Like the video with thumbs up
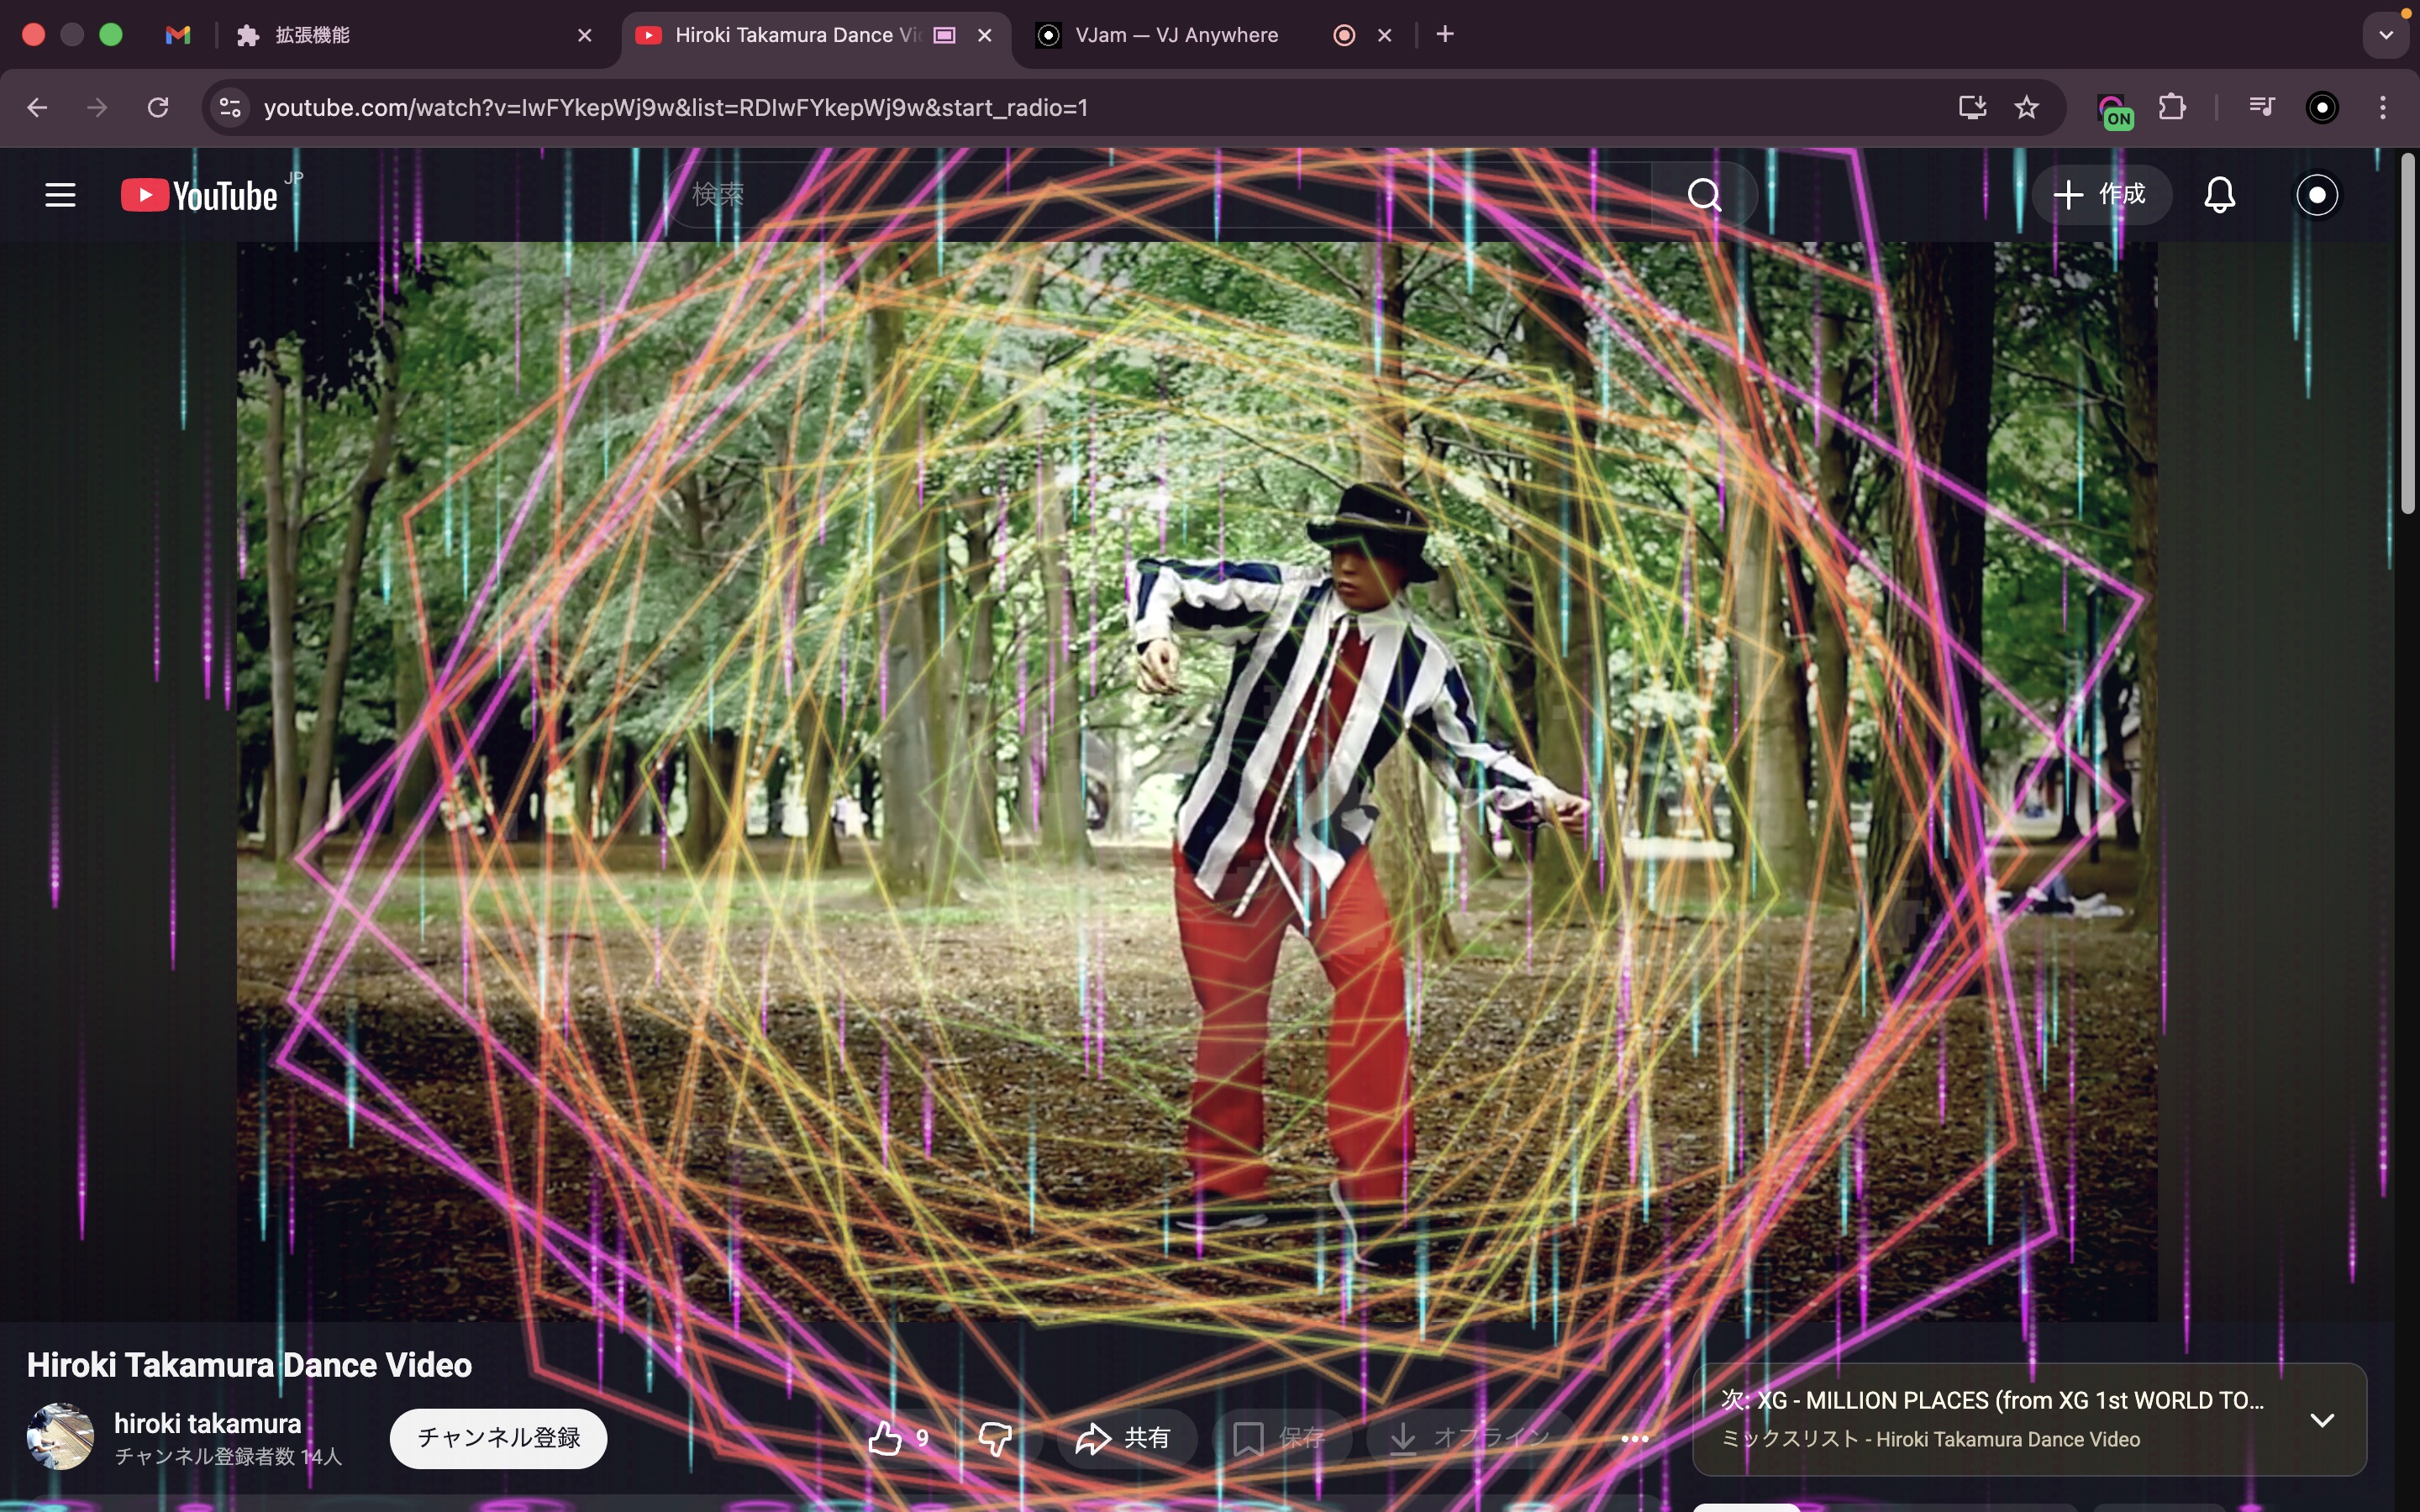Viewport: 2420px width, 1512px height. [886, 1438]
